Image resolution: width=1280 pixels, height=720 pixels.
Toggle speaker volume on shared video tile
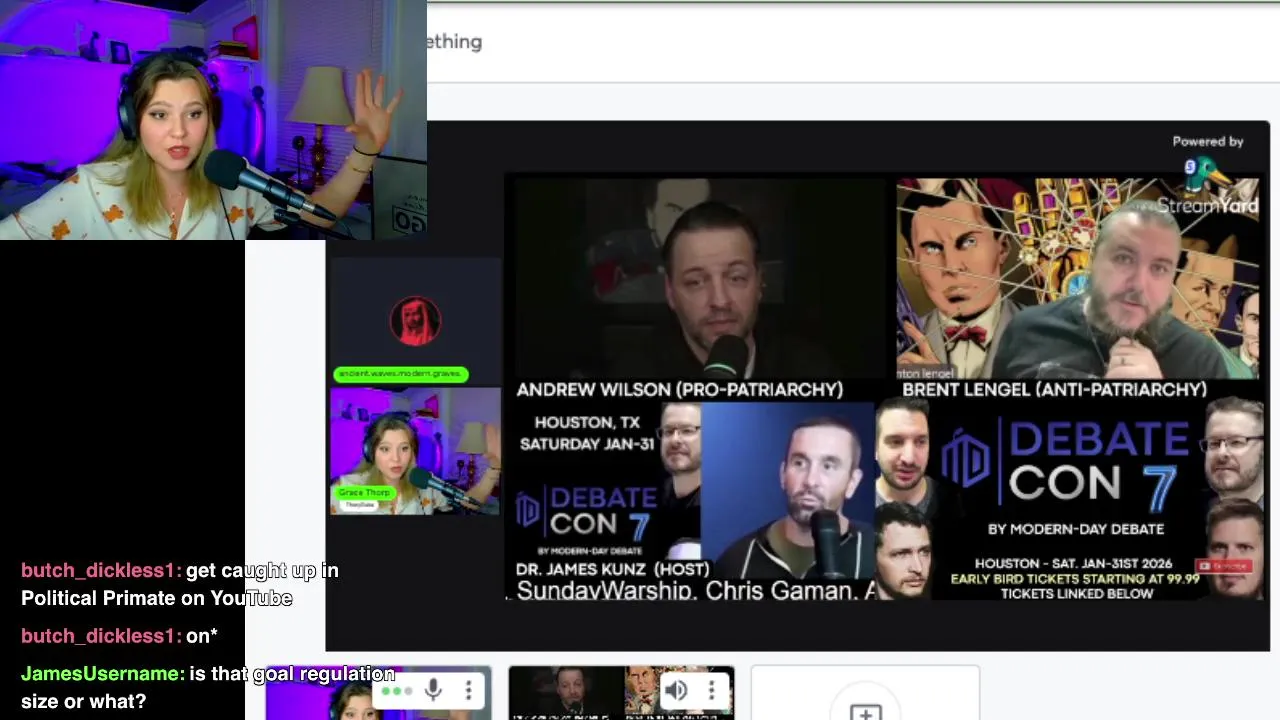676,690
